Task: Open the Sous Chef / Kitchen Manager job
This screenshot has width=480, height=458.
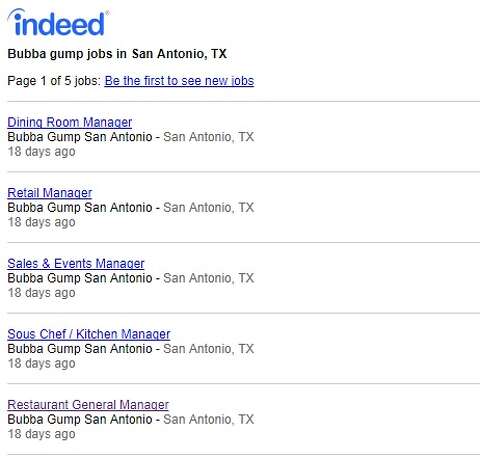Action: tap(89, 334)
